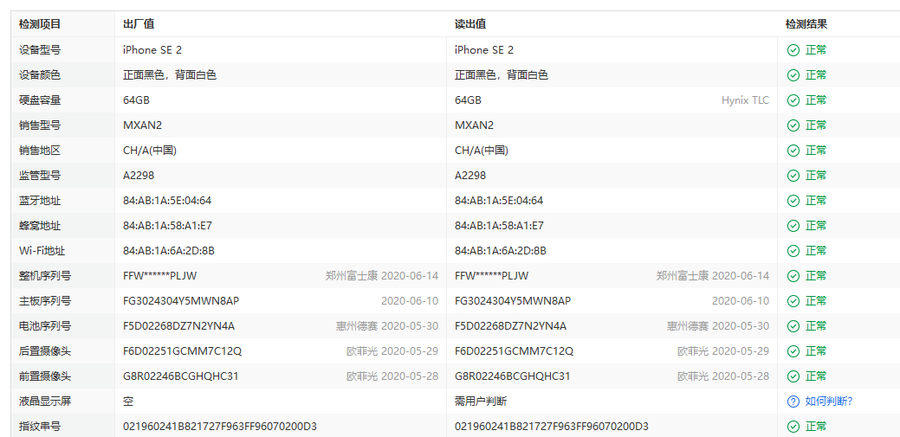Click the 空 factory value for 液晶显示屏
Image resolution: width=900 pixels, height=437 pixels.
[x=128, y=401]
